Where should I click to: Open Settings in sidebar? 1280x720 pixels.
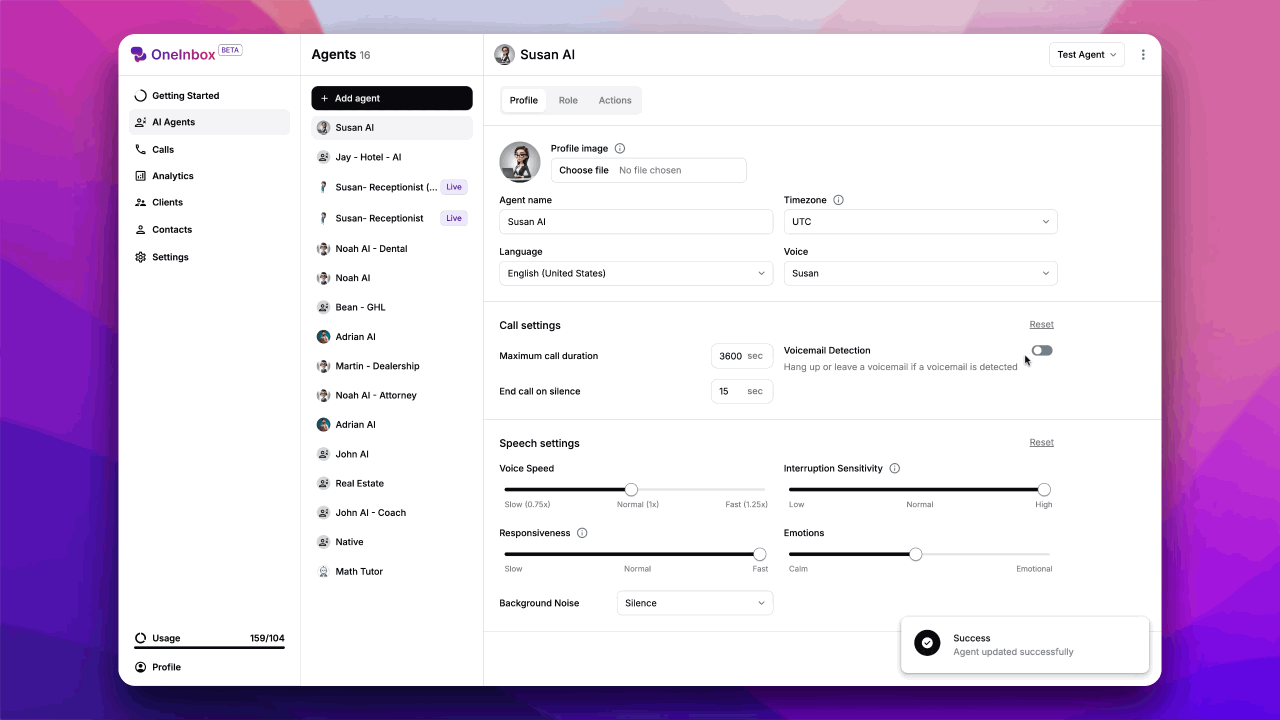(x=210, y=257)
